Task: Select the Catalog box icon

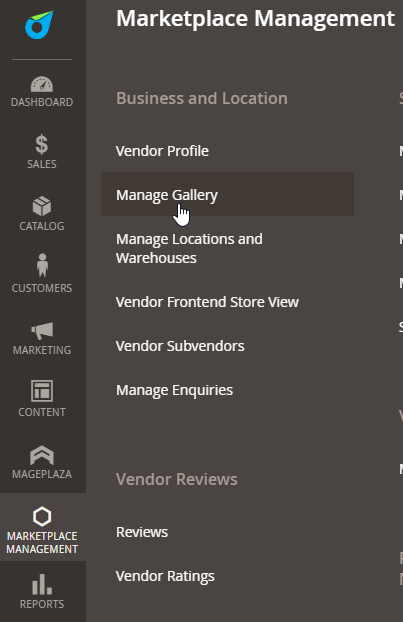Action: pyautogui.click(x=42, y=206)
